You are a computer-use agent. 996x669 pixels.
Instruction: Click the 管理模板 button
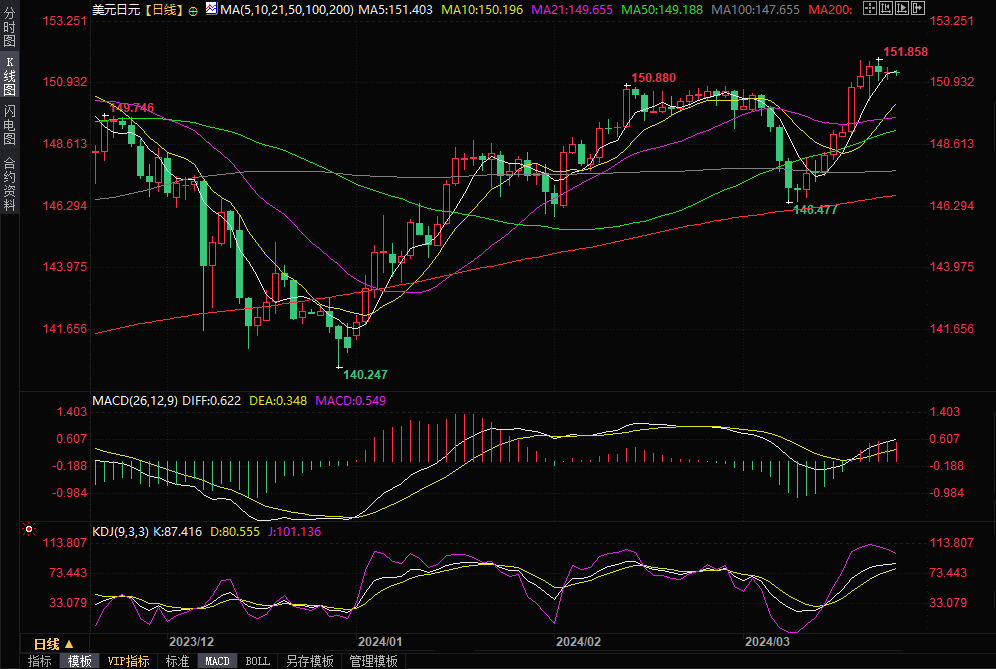click(x=373, y=661)
